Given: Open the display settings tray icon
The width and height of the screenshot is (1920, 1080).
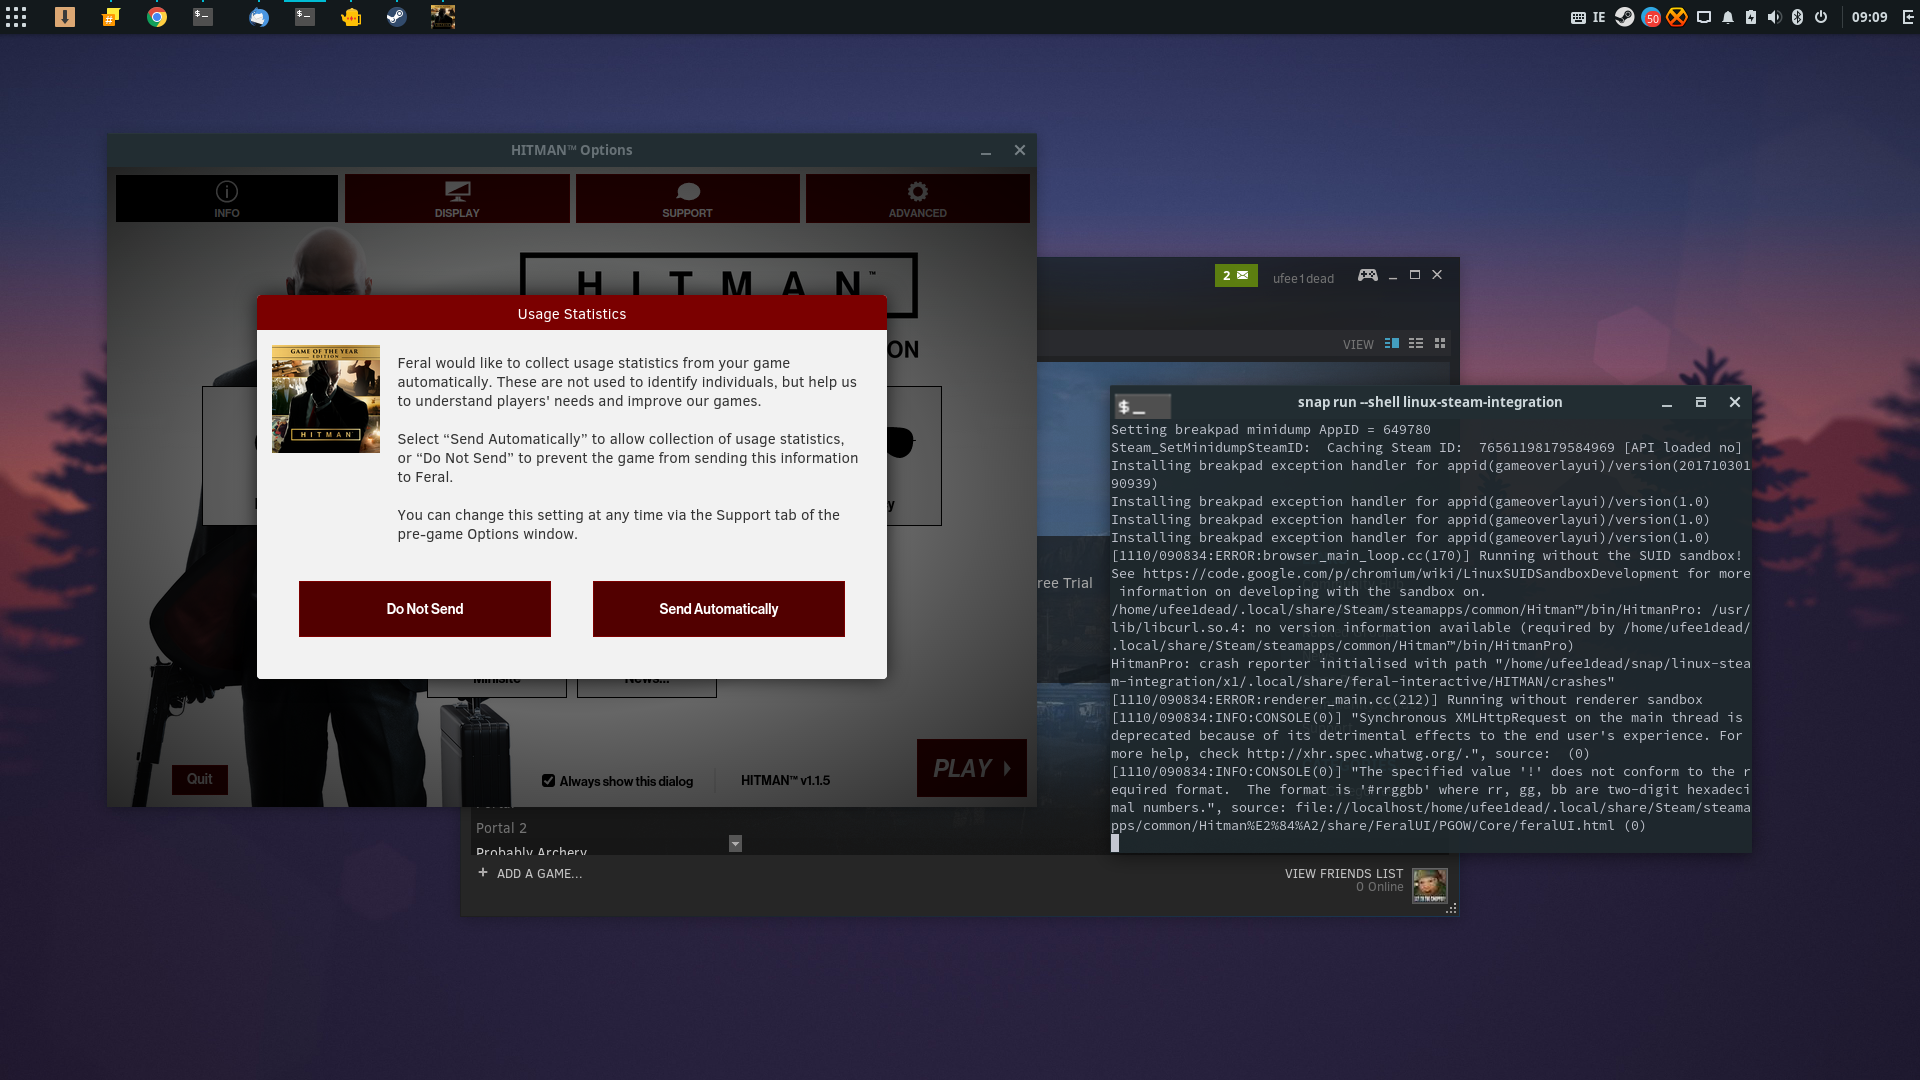Looking at the screenshot, I should click(x=1704, y=17).
